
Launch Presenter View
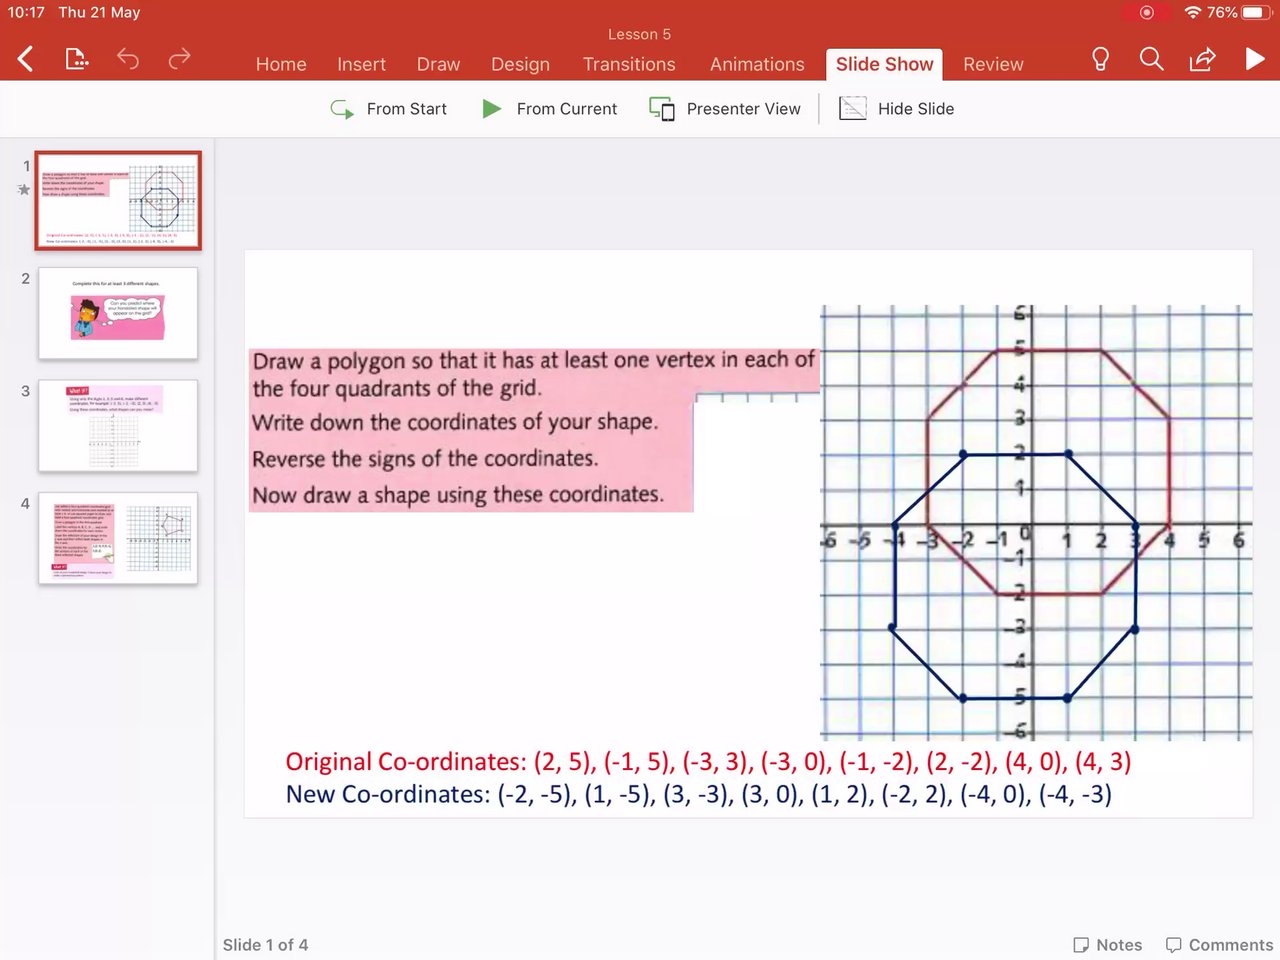coord(724,109)
